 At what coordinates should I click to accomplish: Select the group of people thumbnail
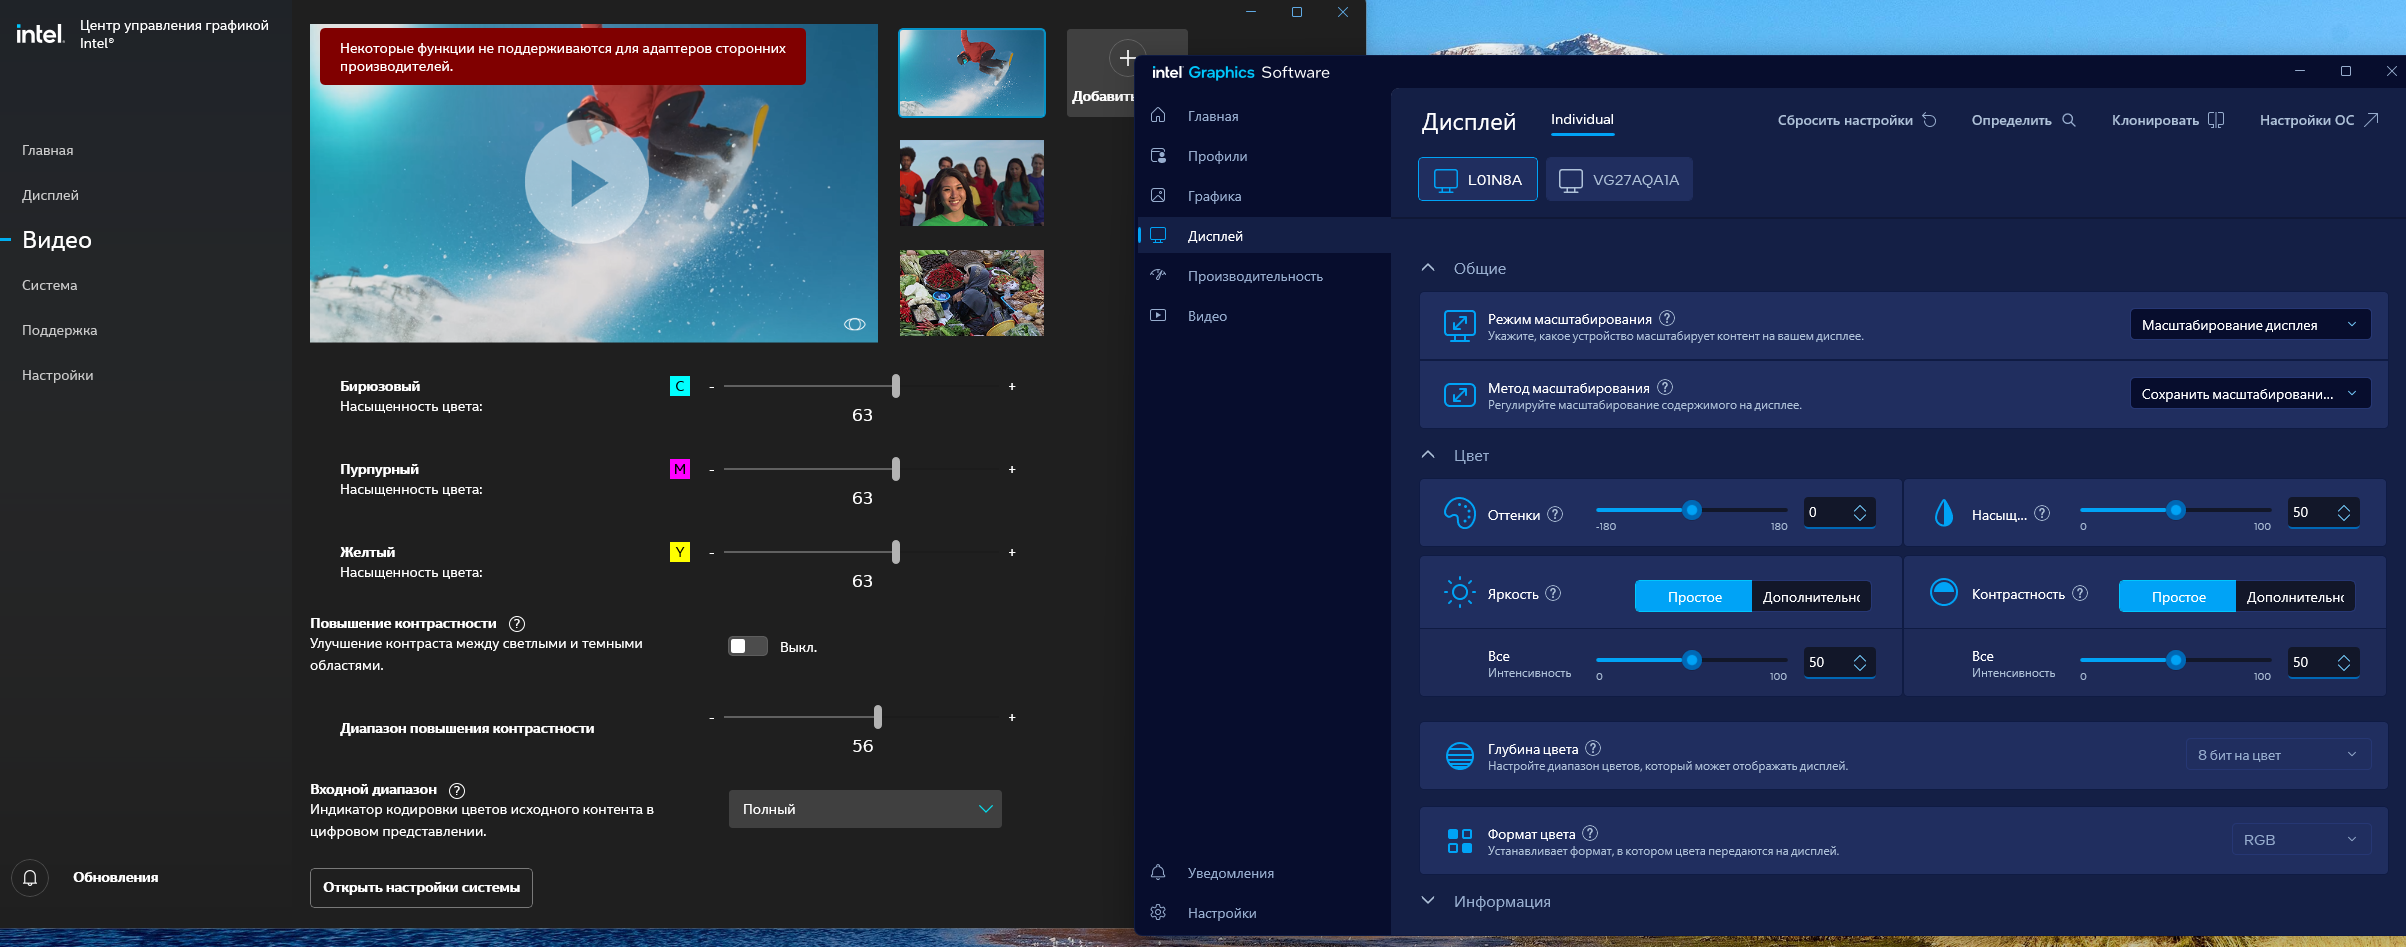pyautogui.click(x=972, y=183)
